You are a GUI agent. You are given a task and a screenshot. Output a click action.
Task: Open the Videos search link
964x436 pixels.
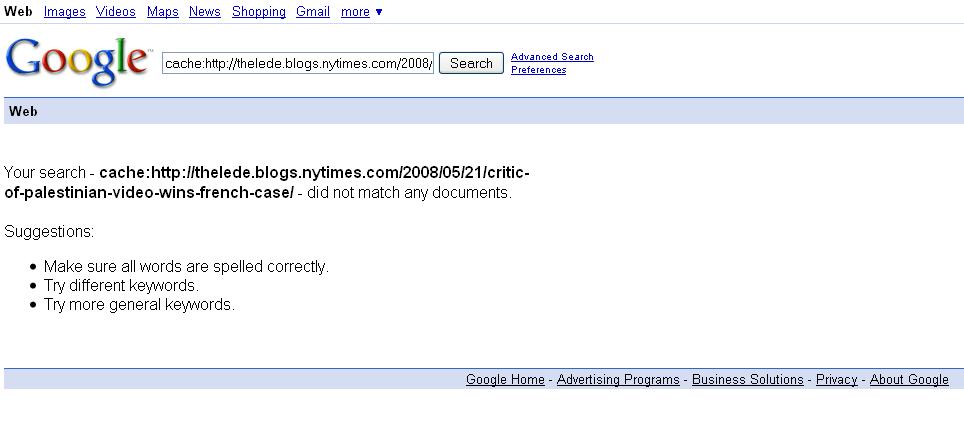click(x=116, y=12)
